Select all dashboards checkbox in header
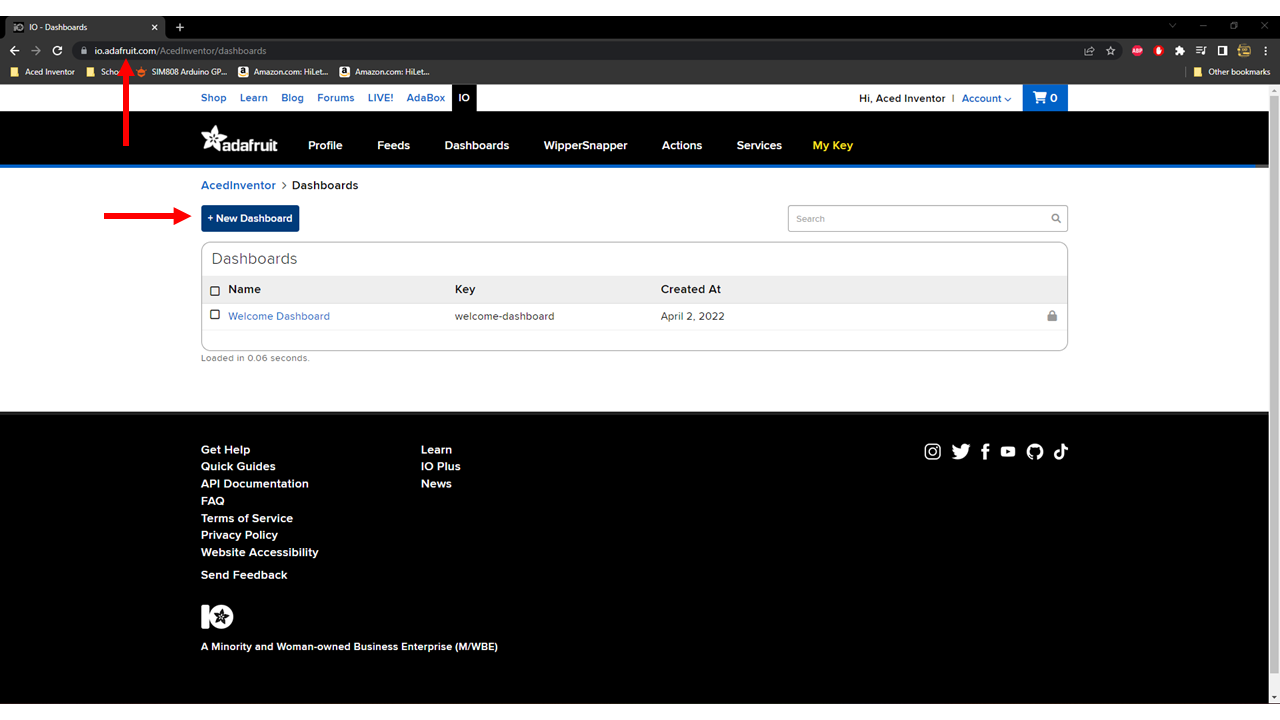This screenshot has width=1280, height=720. point(215,291)
